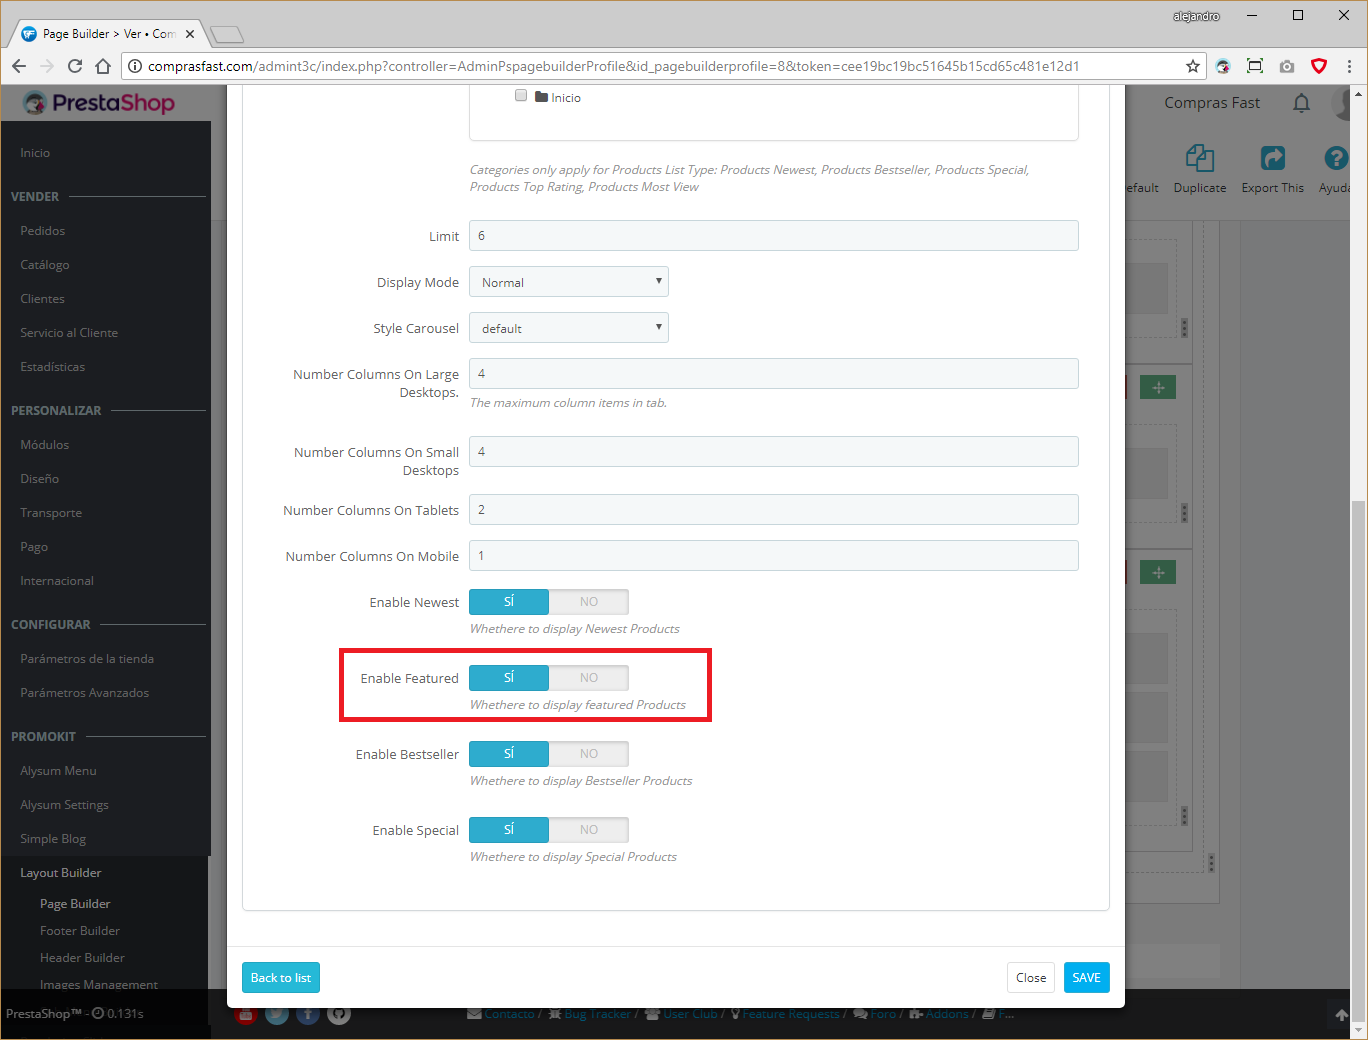This screenshot has width=1368, height=1040.
Task: Check the Inicio category checkbox
Action: [x=521, y=96]
